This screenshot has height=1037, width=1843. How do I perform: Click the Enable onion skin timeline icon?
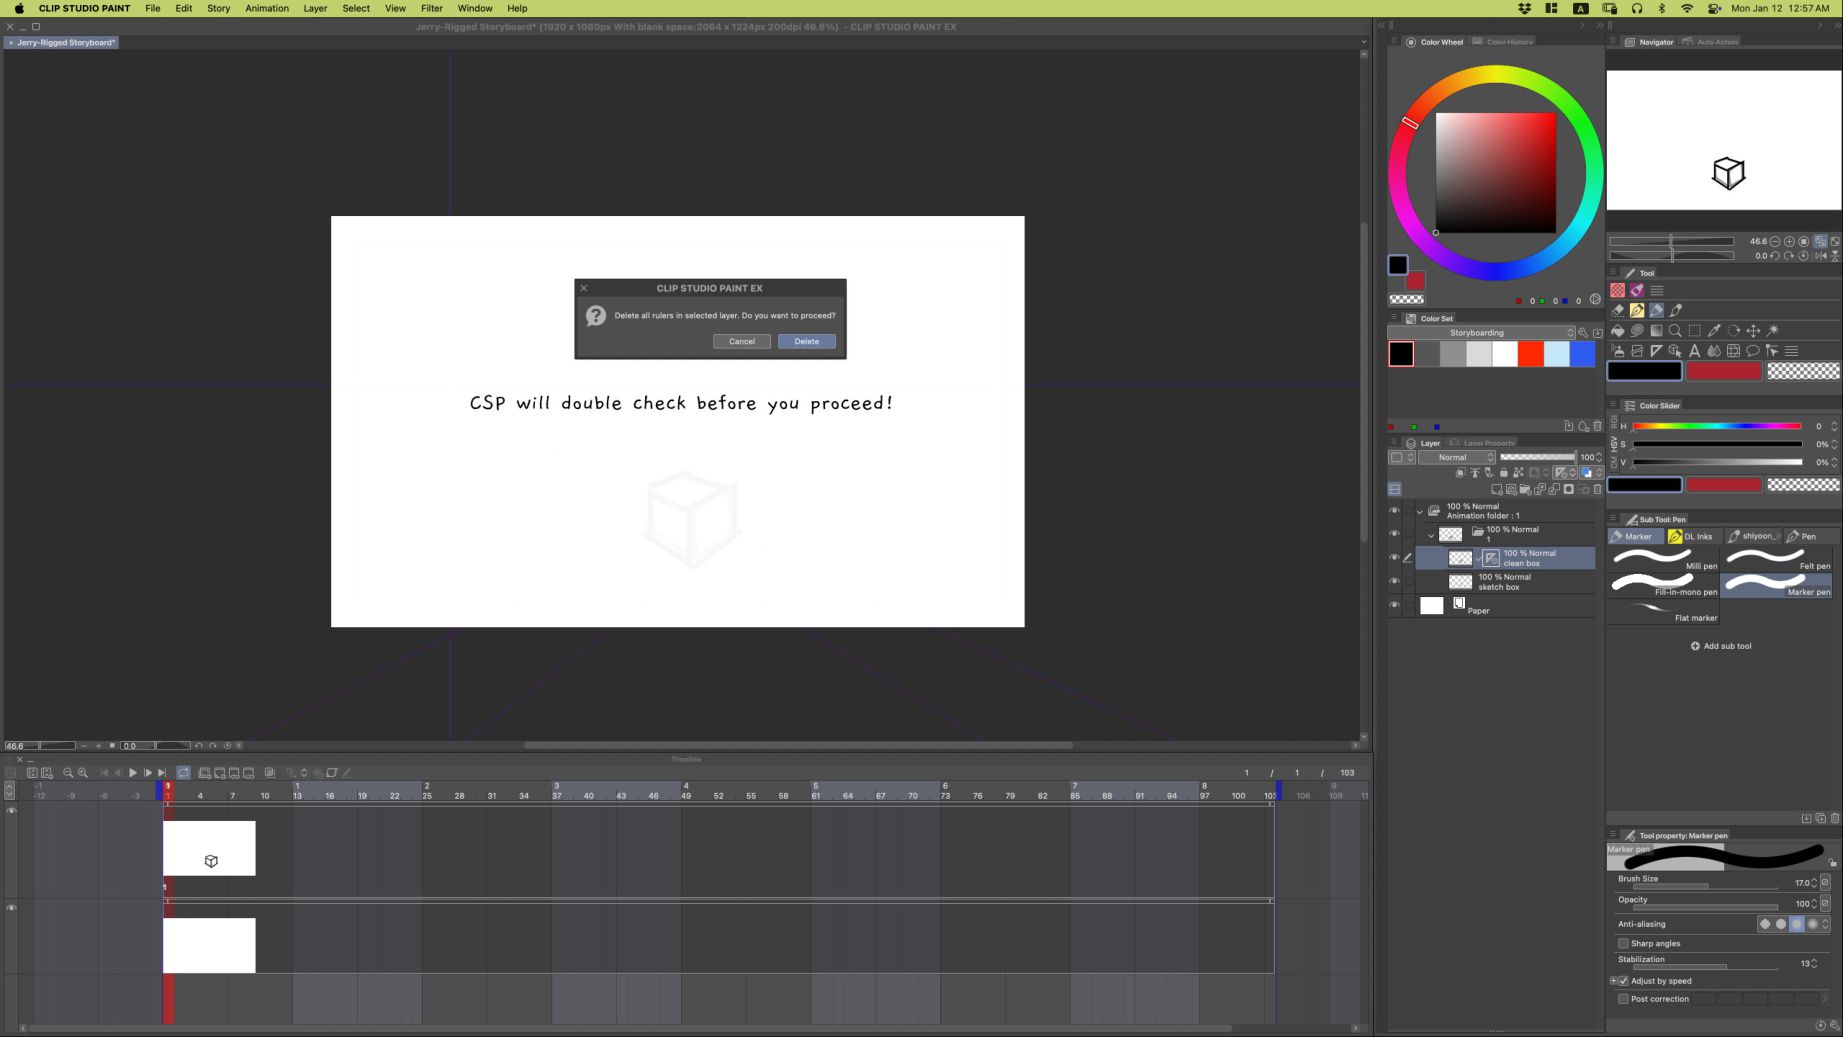pyautogui.click(x=270, y=773)
